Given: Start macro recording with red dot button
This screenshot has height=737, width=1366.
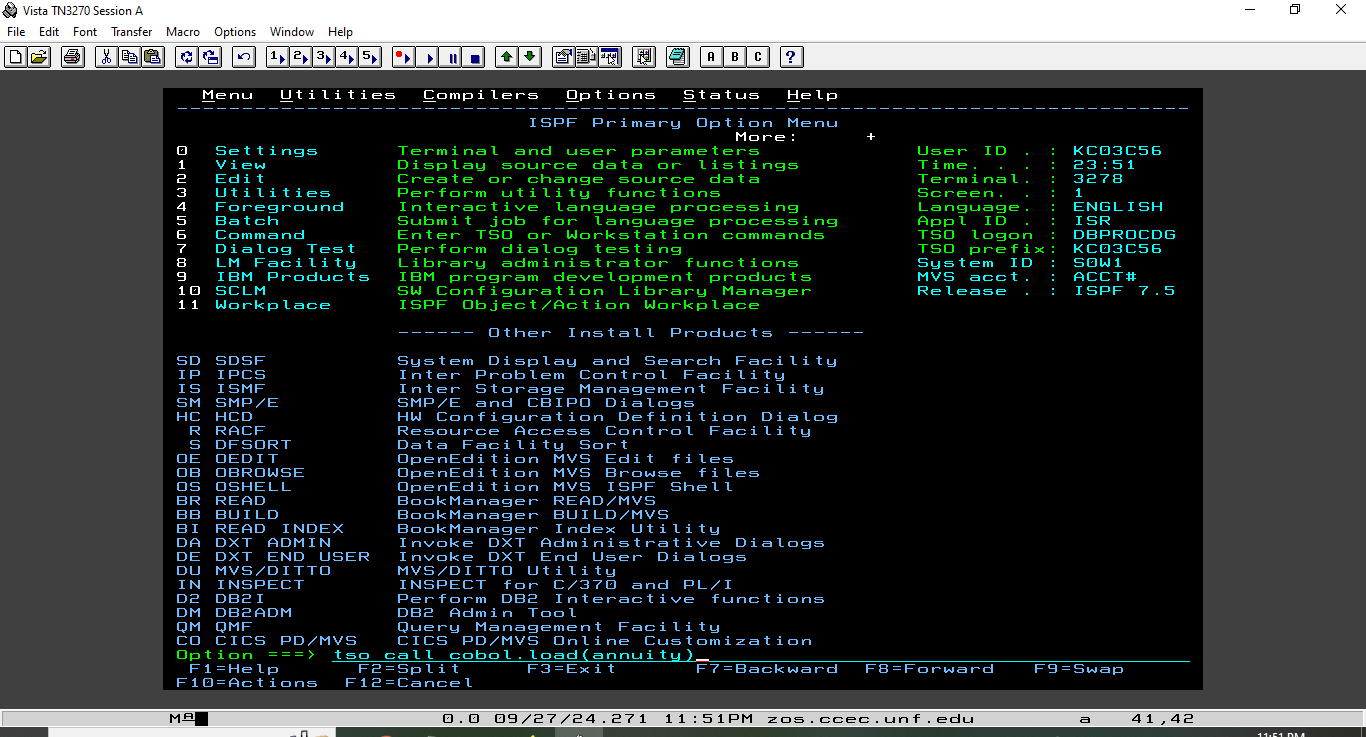Looking at the screenshot, I should (403, 57).
